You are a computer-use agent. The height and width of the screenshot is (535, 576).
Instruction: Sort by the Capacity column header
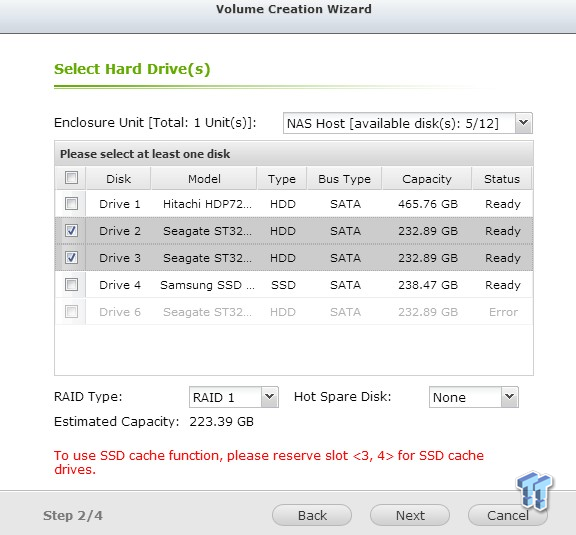click(426, 179)
